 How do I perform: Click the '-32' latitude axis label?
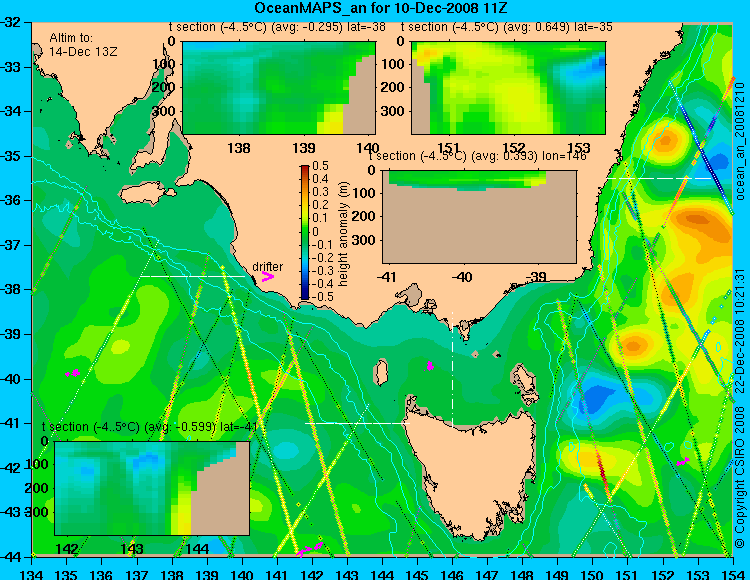point(12,22)
